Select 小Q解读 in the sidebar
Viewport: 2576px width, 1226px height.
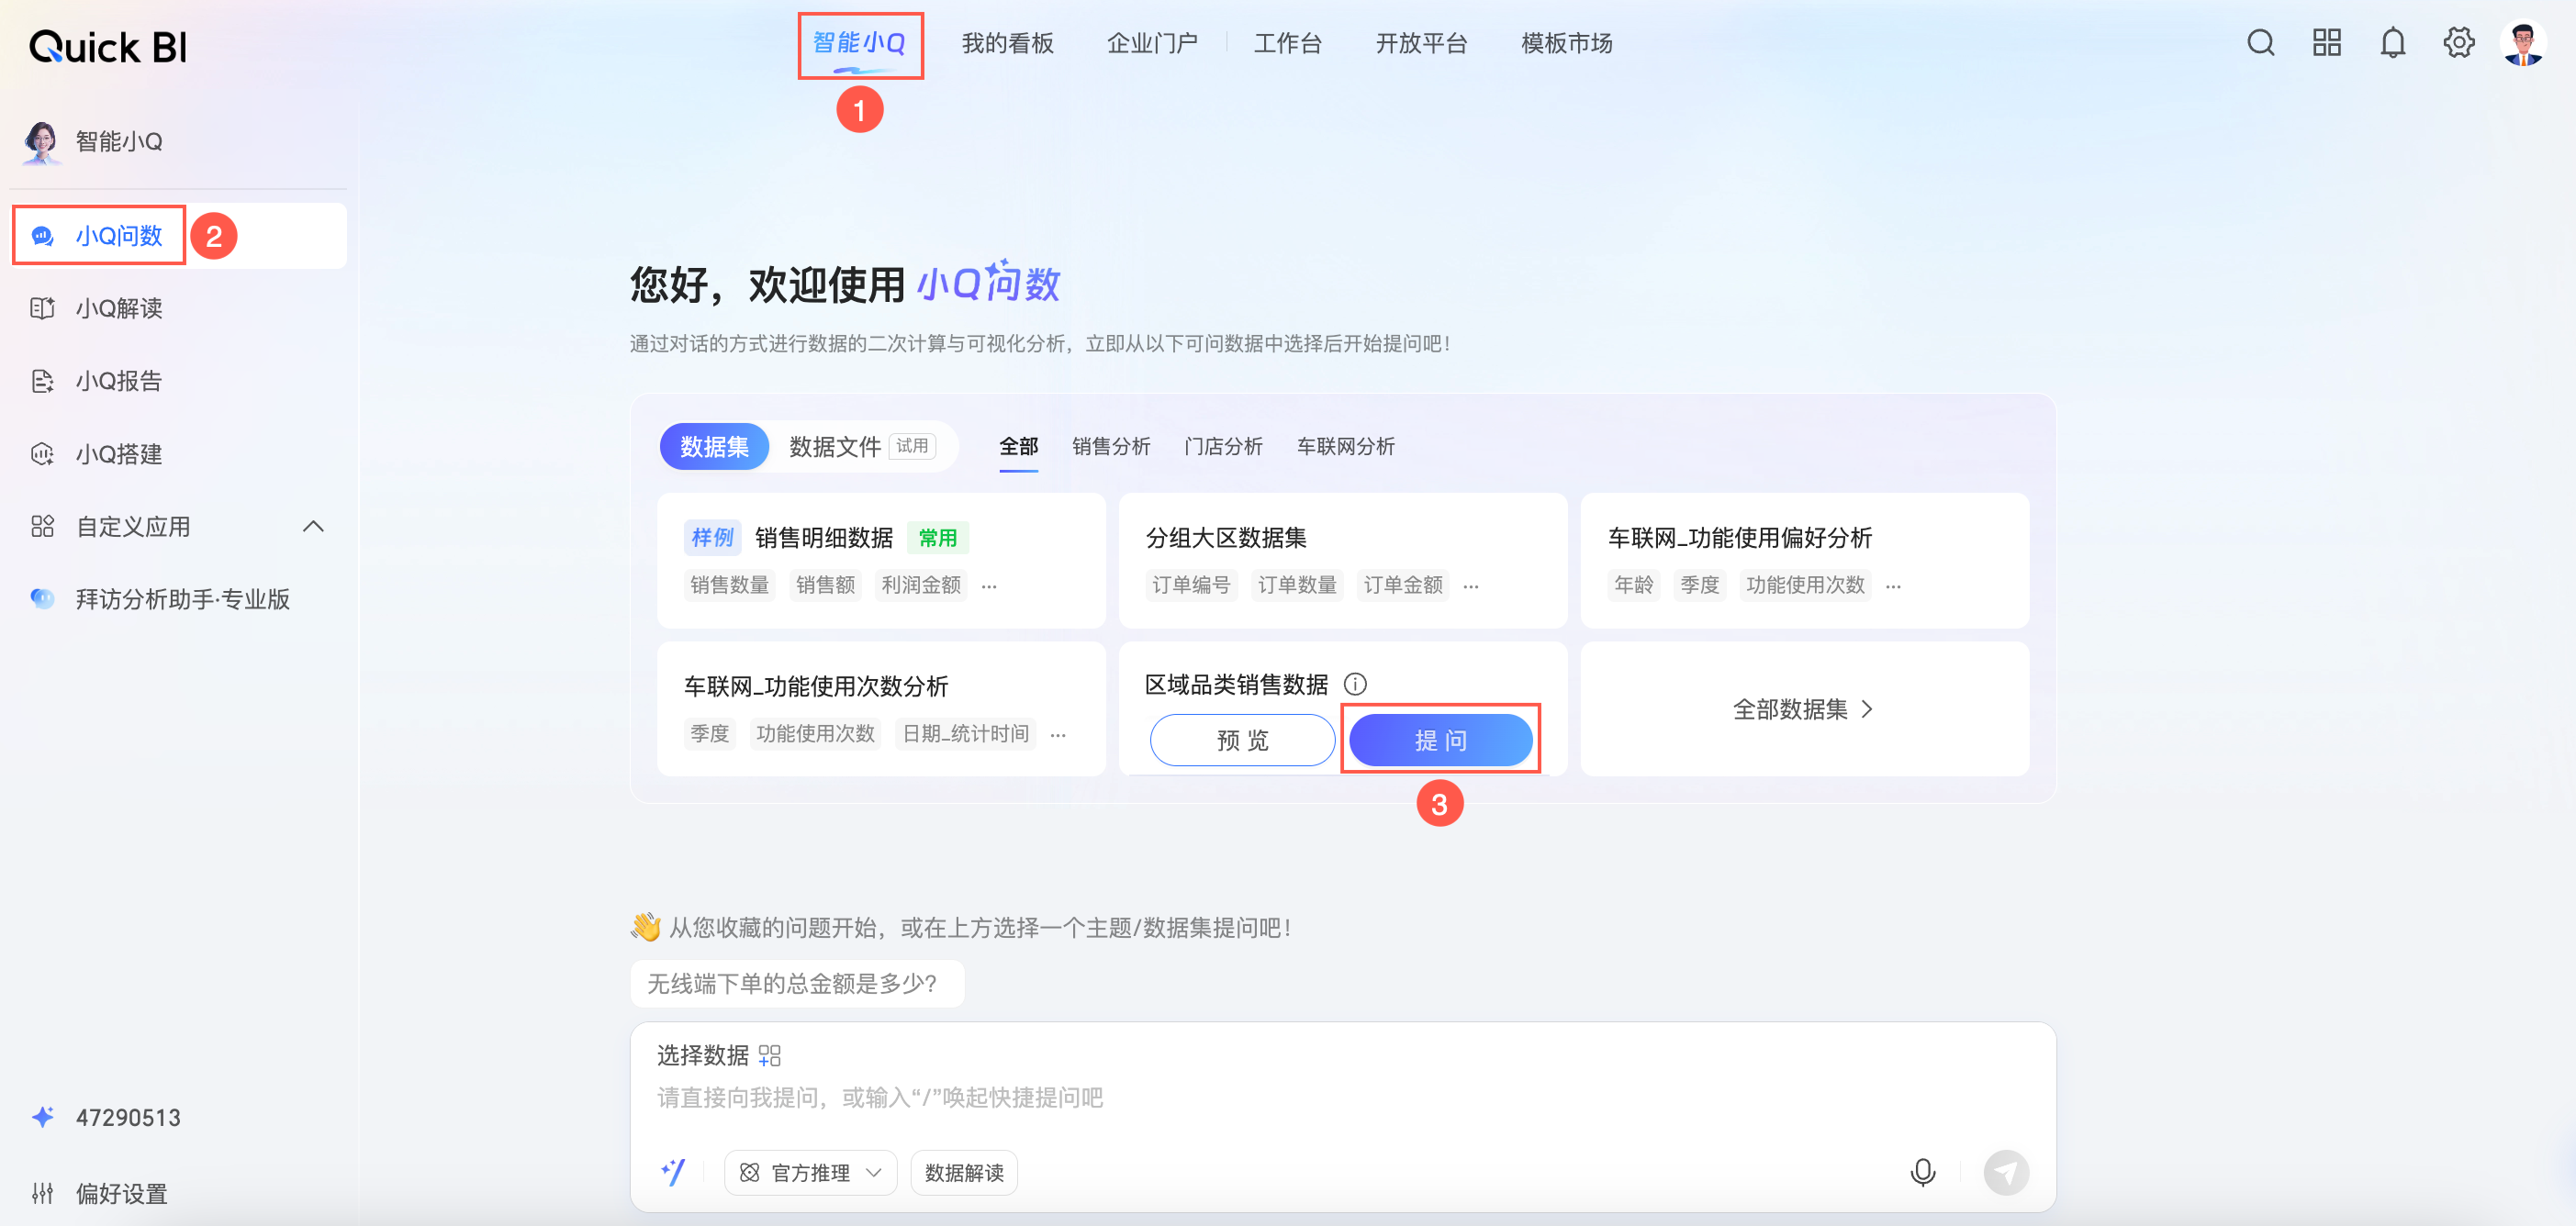pos(179,308)
